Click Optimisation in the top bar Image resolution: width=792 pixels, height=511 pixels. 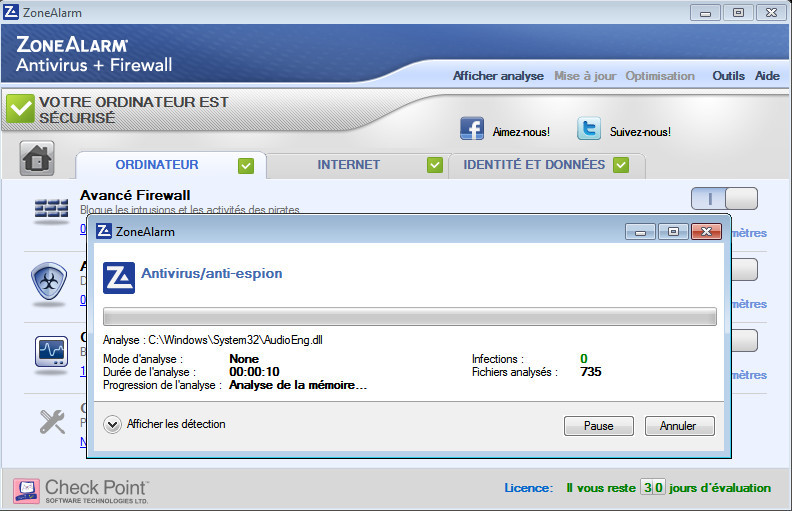(x=660, y=76)
